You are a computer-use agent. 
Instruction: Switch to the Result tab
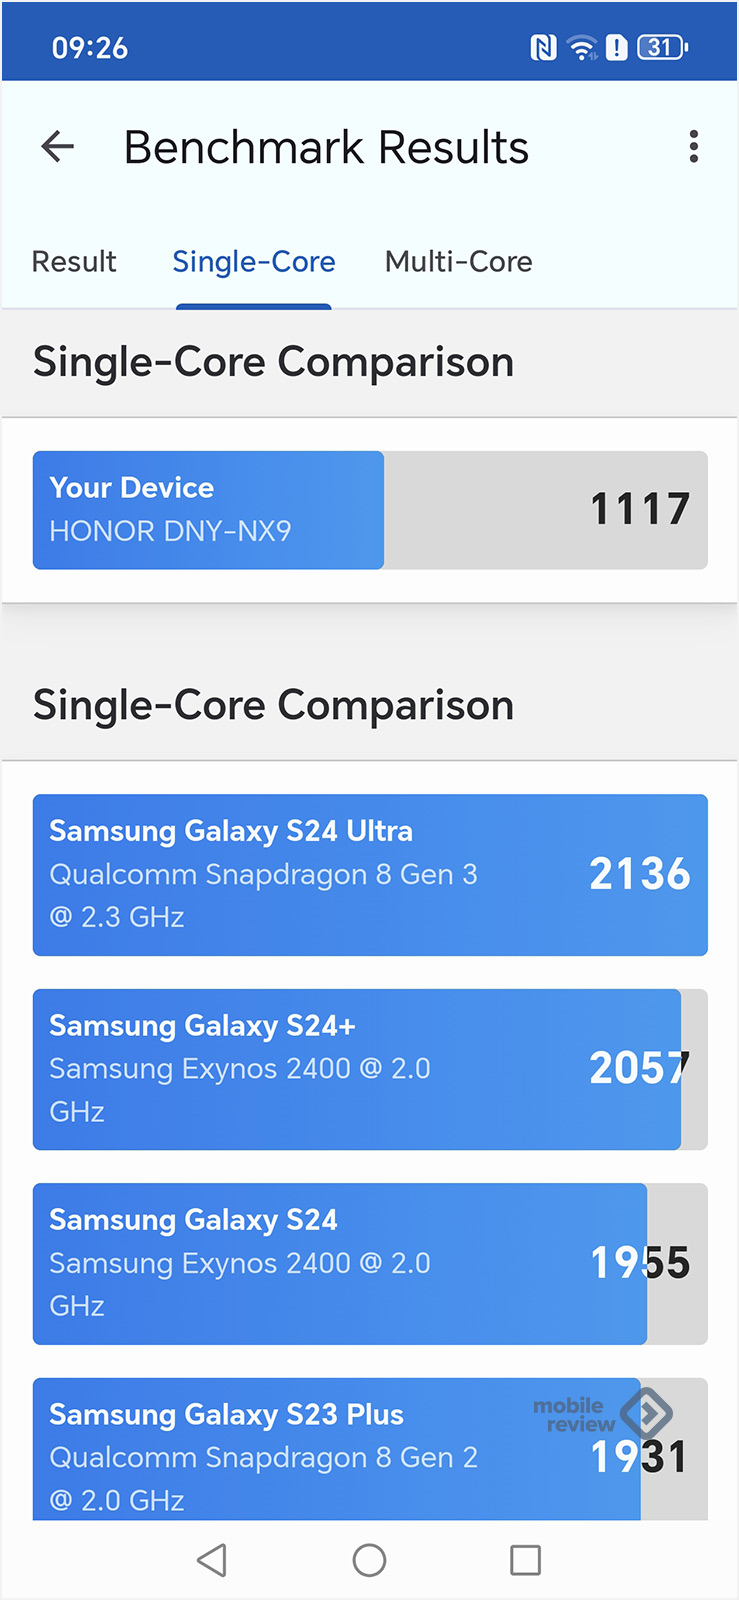point(74,262)
